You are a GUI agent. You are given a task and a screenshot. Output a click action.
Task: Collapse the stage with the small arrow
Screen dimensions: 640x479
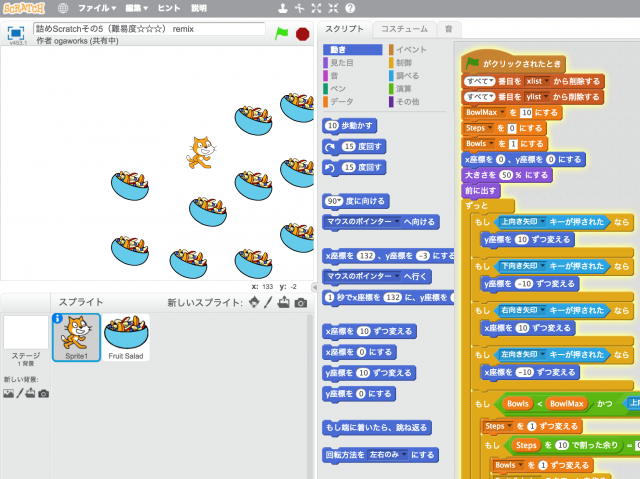[x=314, y=287]
